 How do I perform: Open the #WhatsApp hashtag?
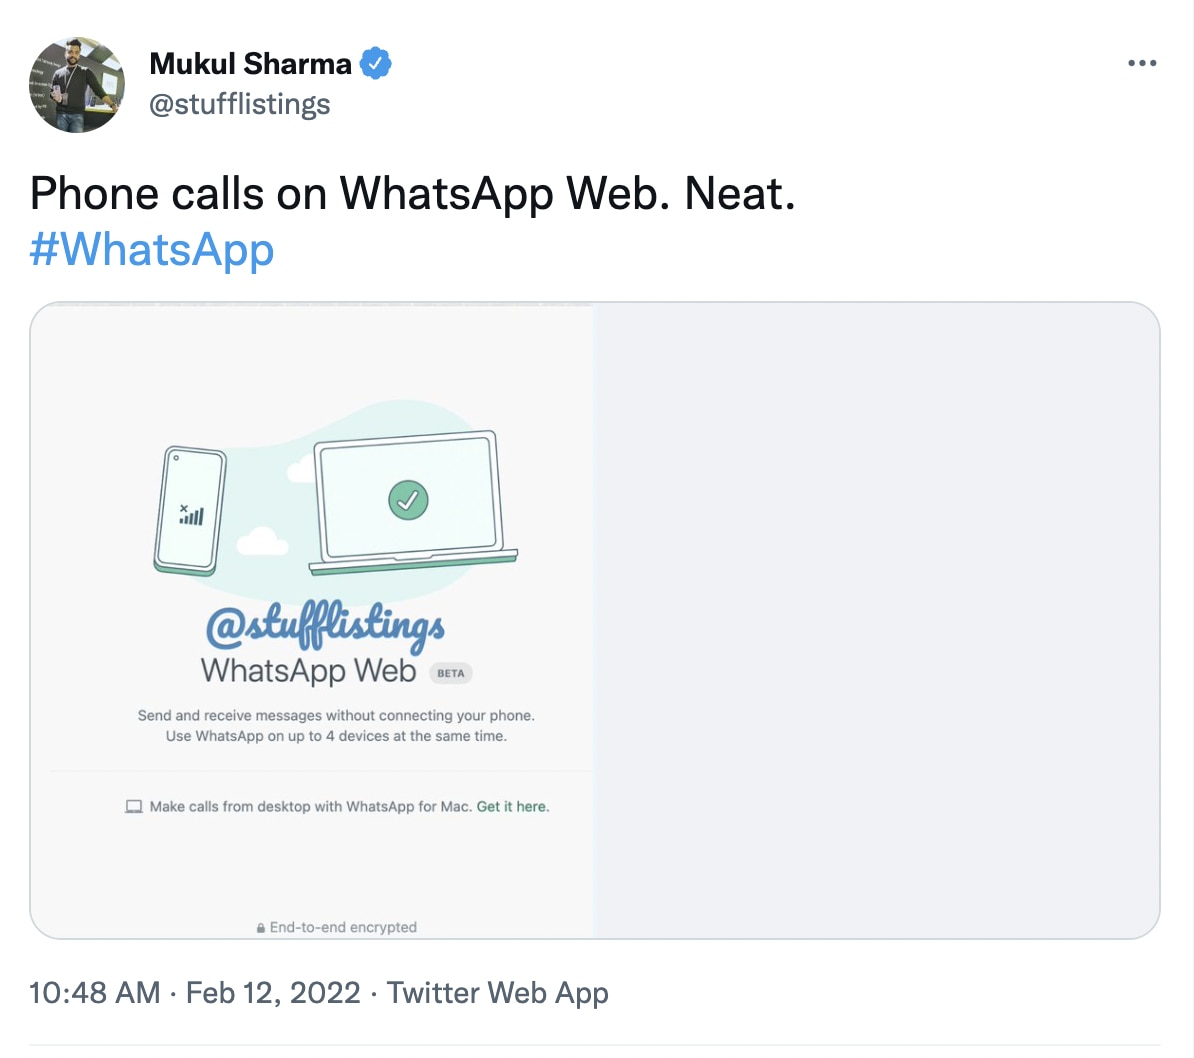click(152, 249)
